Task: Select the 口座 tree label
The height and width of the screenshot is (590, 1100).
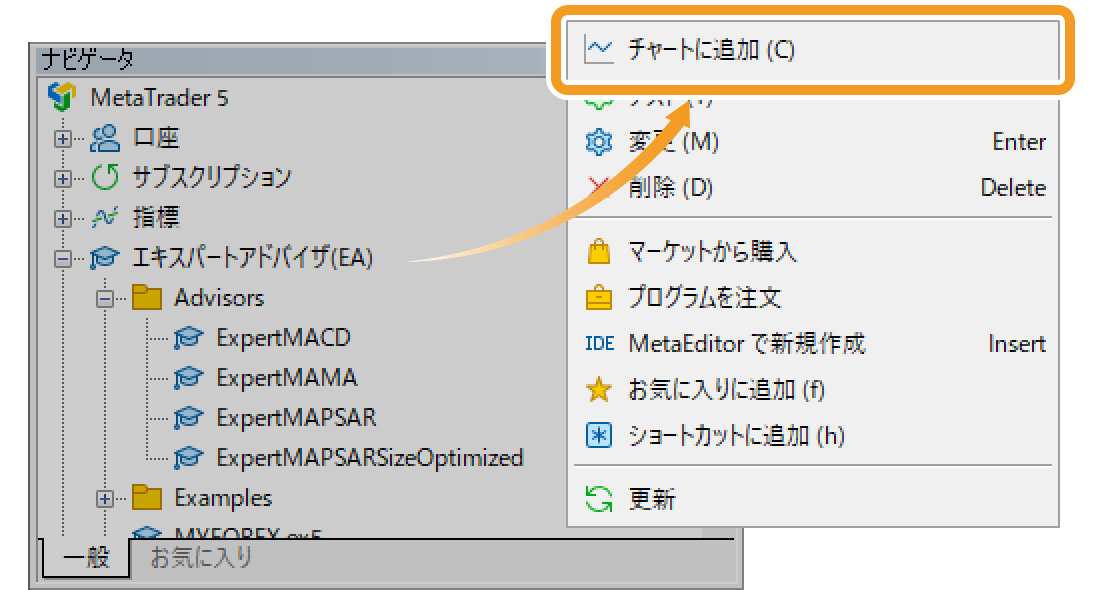Action: click(x=156, y=138)
